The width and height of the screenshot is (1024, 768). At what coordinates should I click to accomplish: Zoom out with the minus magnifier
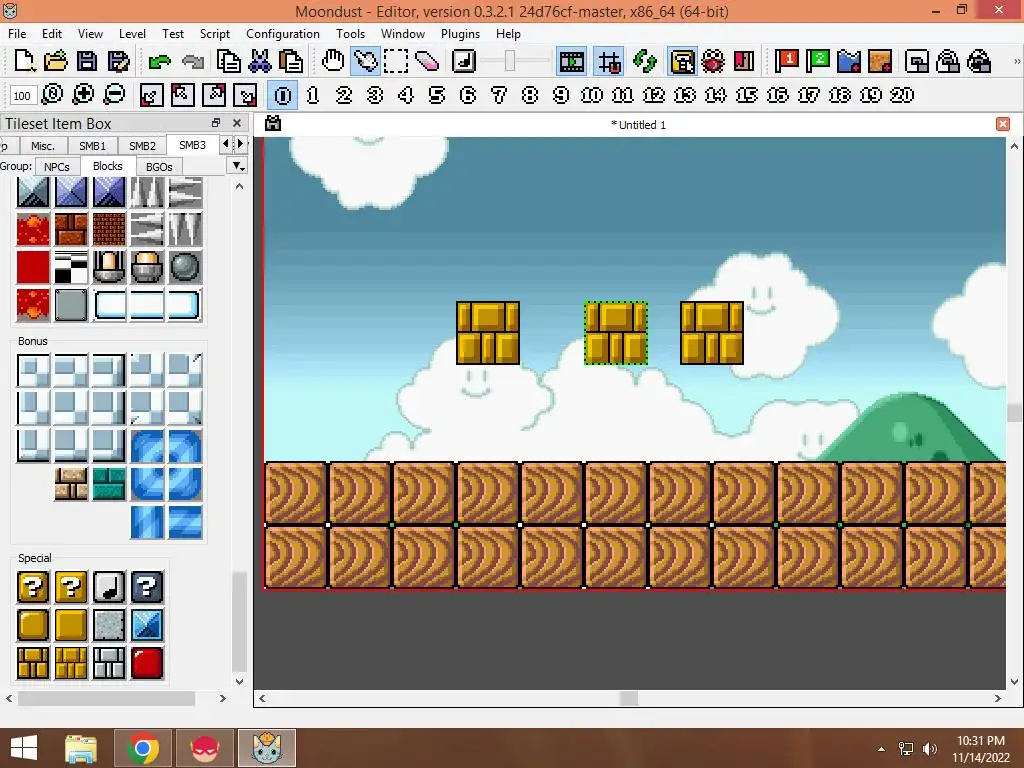[x=114, y=95]
